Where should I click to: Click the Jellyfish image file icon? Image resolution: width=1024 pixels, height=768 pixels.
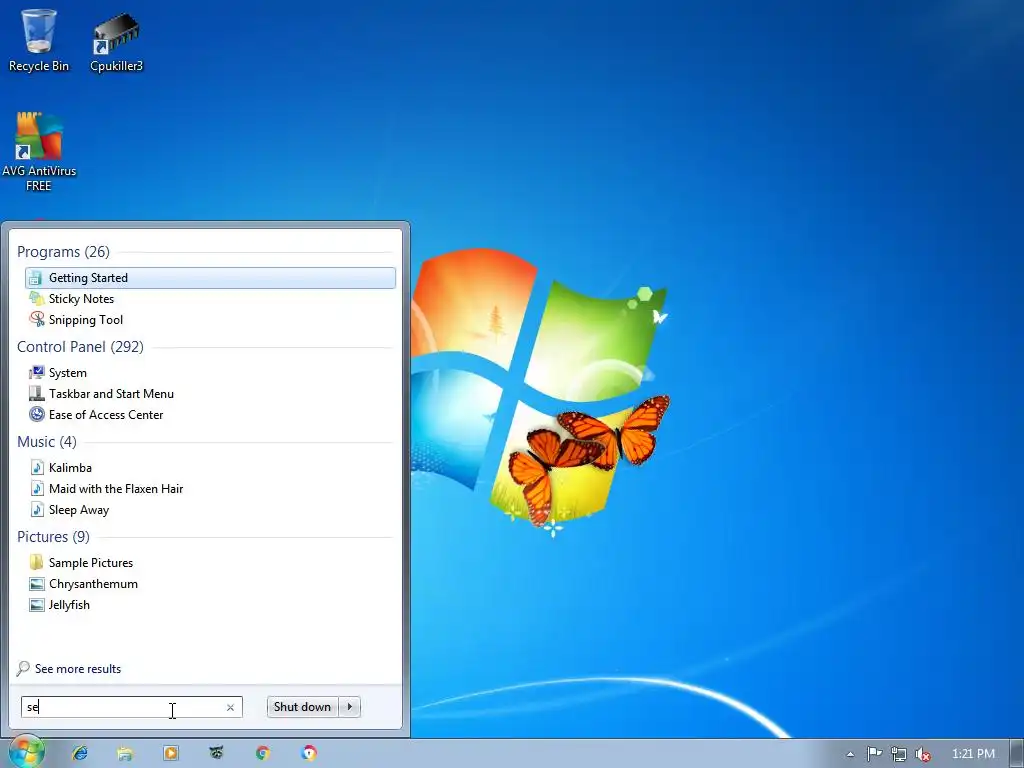(x=37, y=604)
